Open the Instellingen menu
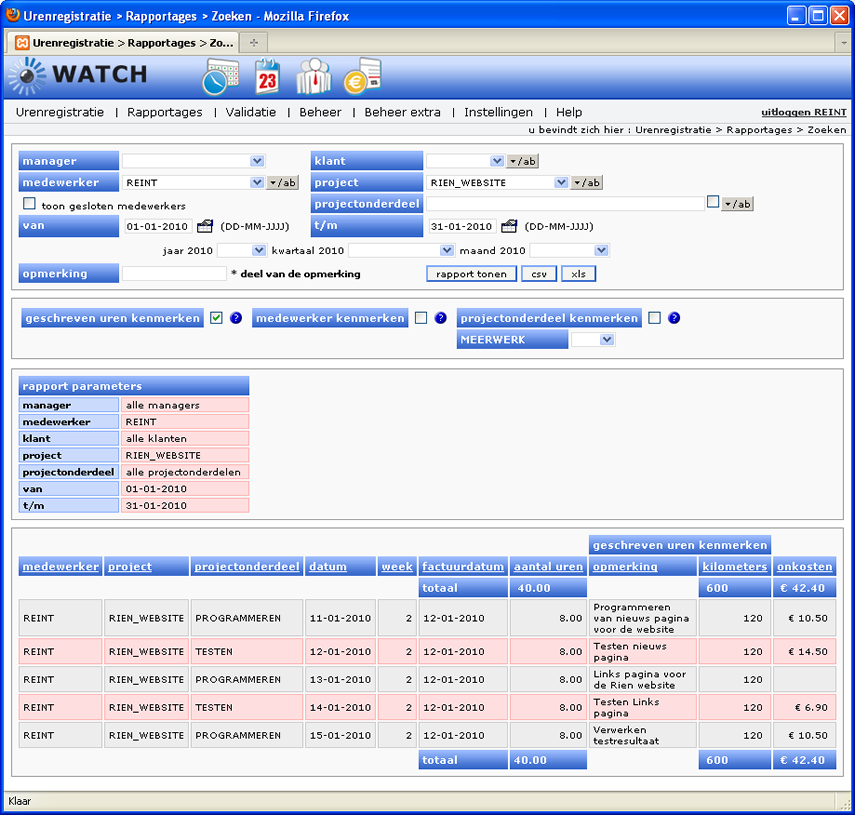The image size is (855, 815). tap(498, 112)
